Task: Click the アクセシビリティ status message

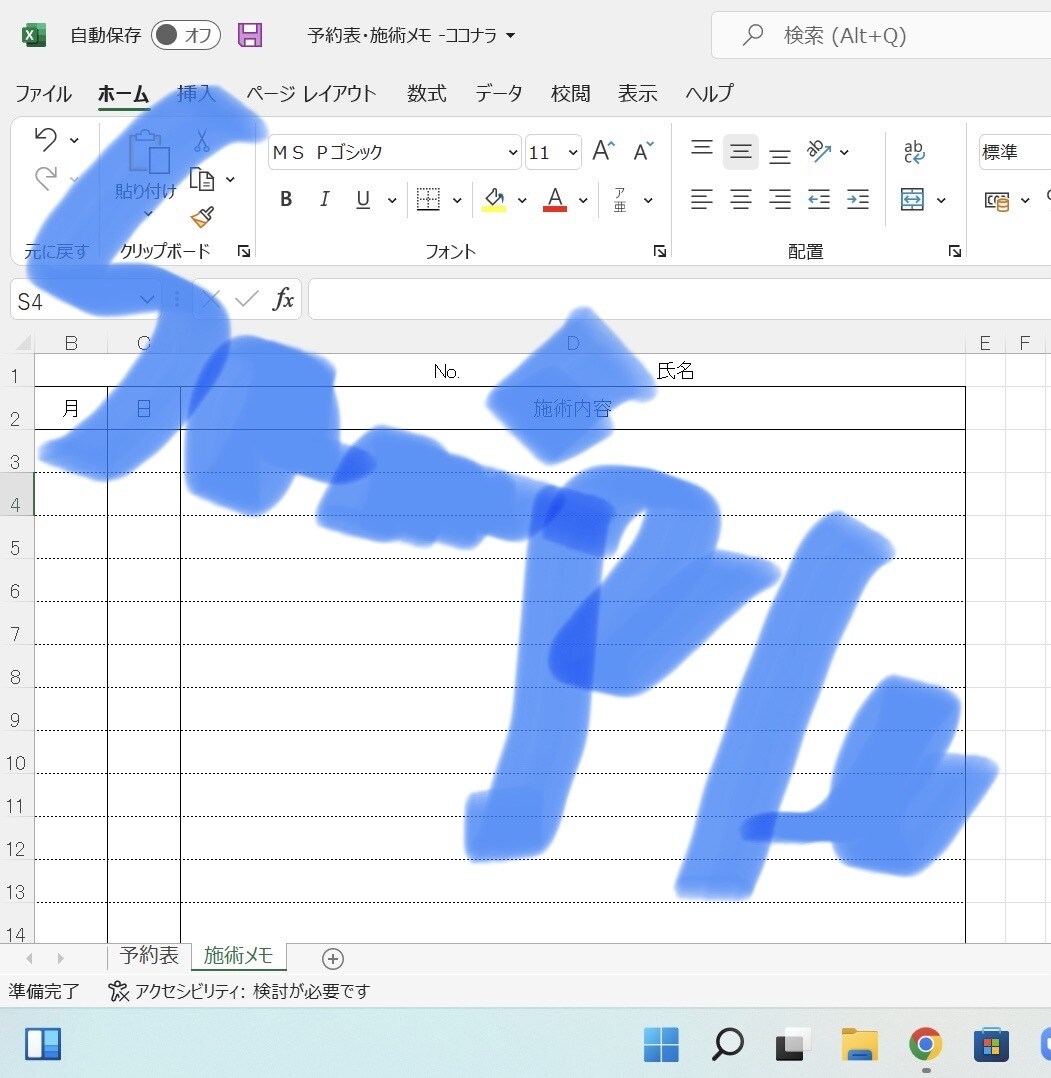Action: (239, 991)
